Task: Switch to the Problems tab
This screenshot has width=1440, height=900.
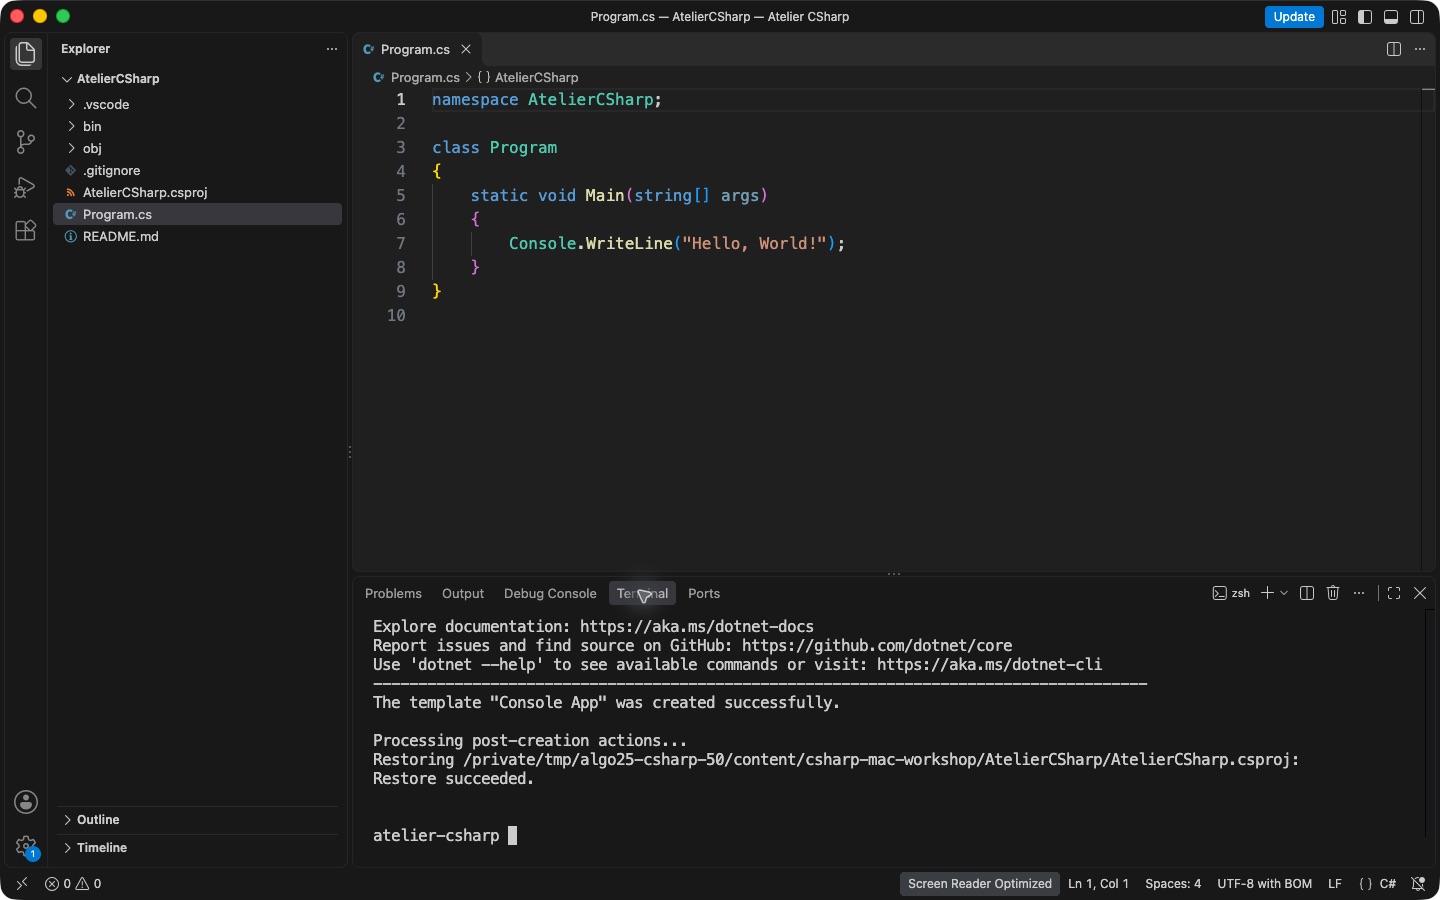Action: [393, 593]
